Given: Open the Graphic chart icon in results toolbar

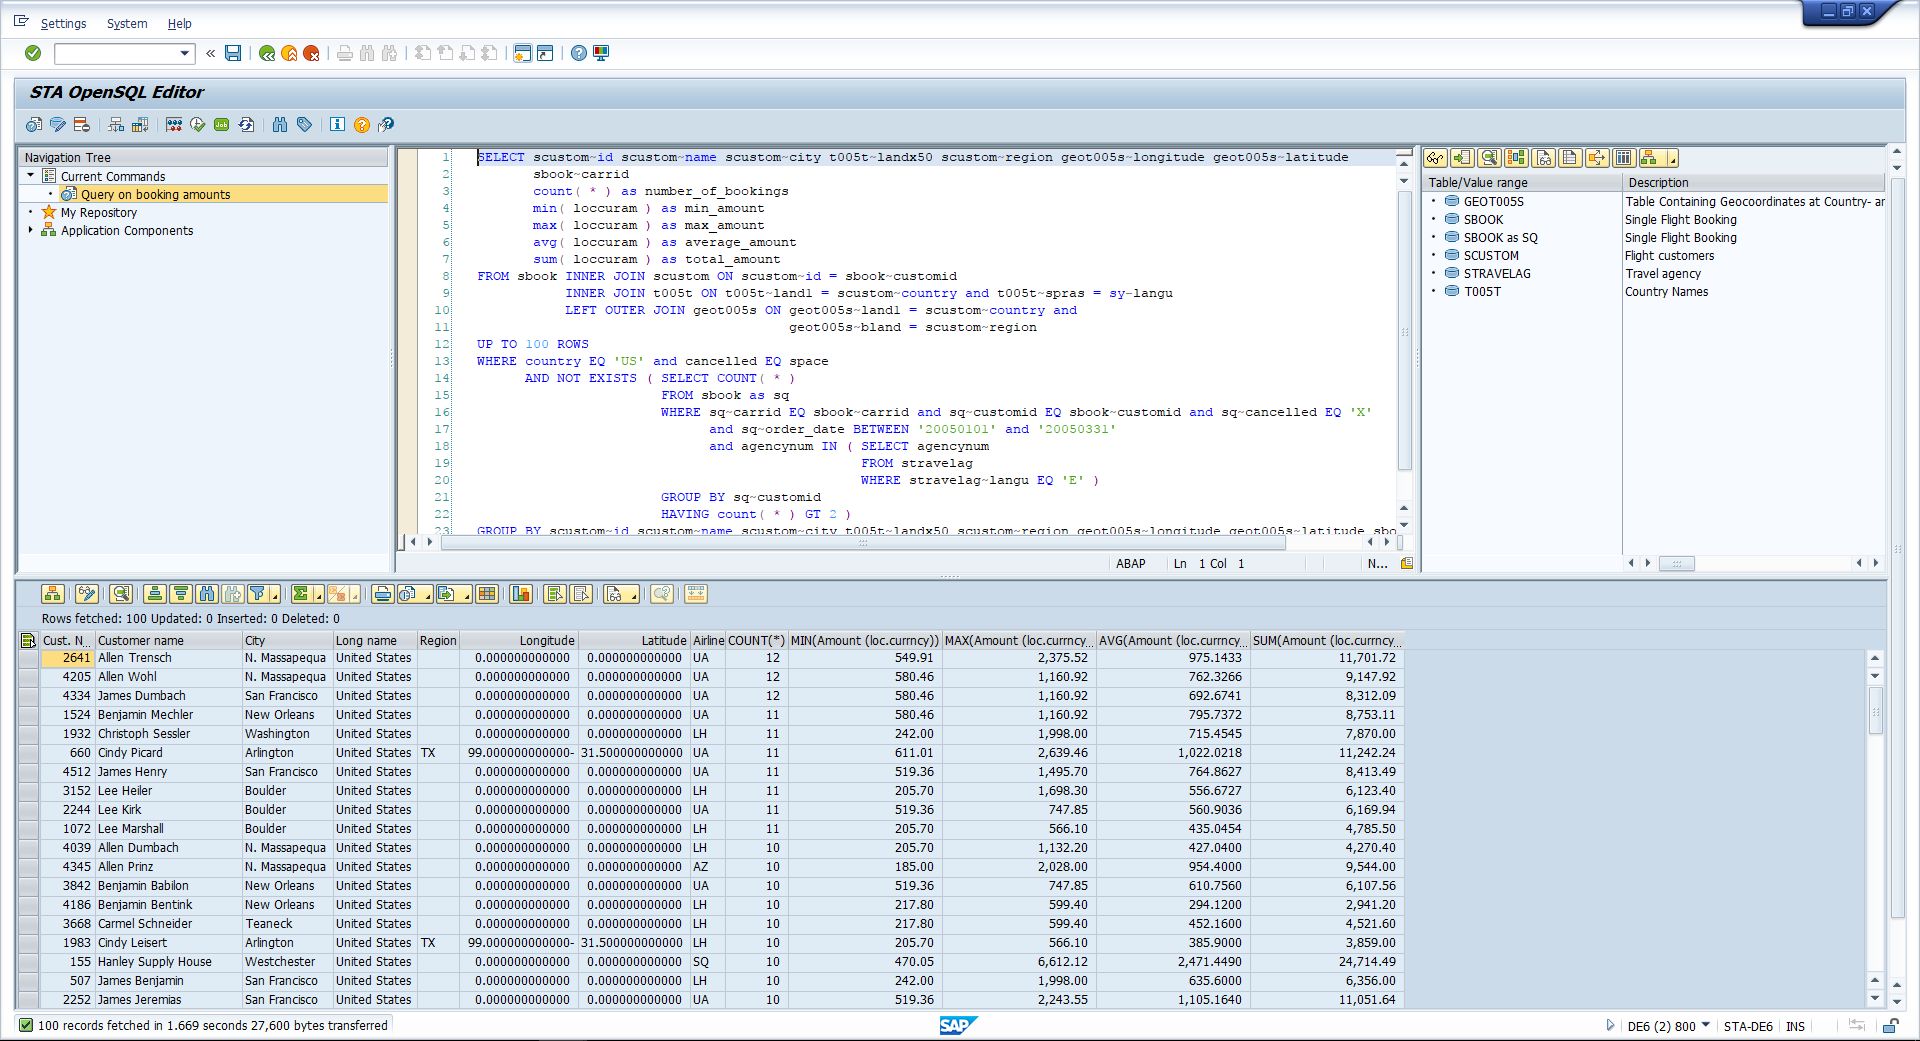Looking at the screenshot, I should [x=521, y=594].
